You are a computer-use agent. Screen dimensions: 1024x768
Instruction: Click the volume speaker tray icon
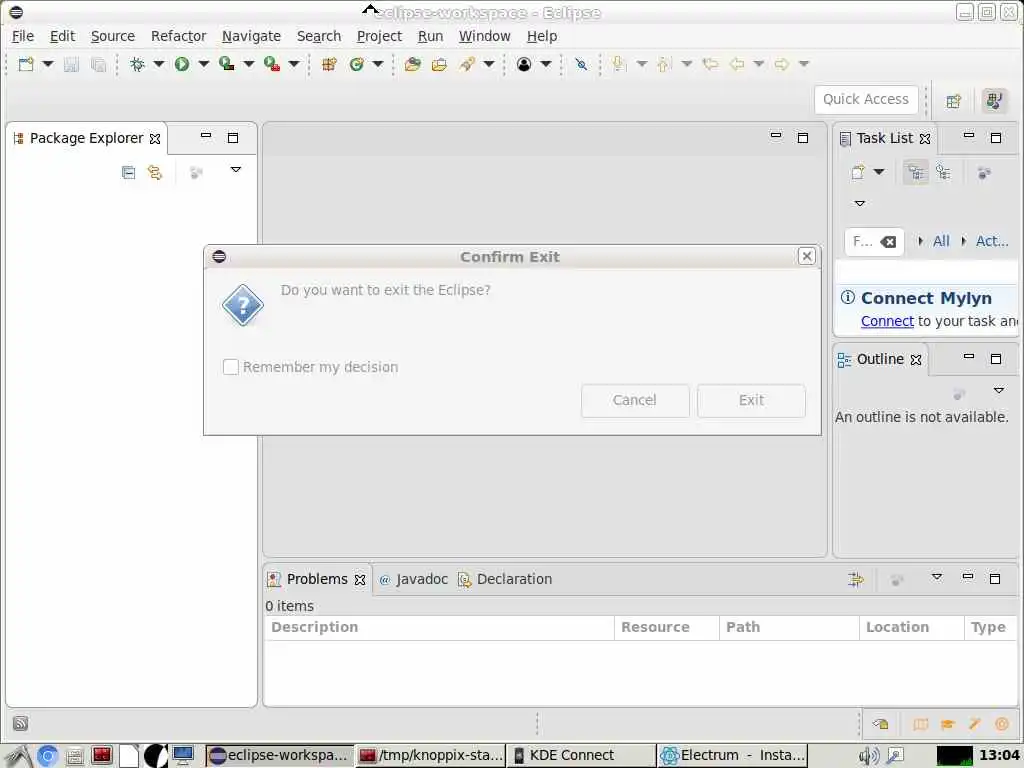pyautogui.click(x=868, y=756)
